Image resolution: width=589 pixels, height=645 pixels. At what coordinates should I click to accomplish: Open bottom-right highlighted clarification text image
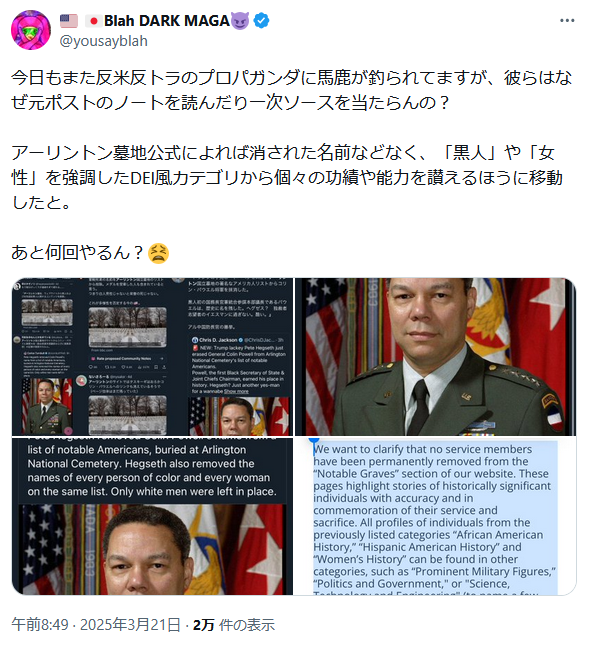[x=435, y=516]
